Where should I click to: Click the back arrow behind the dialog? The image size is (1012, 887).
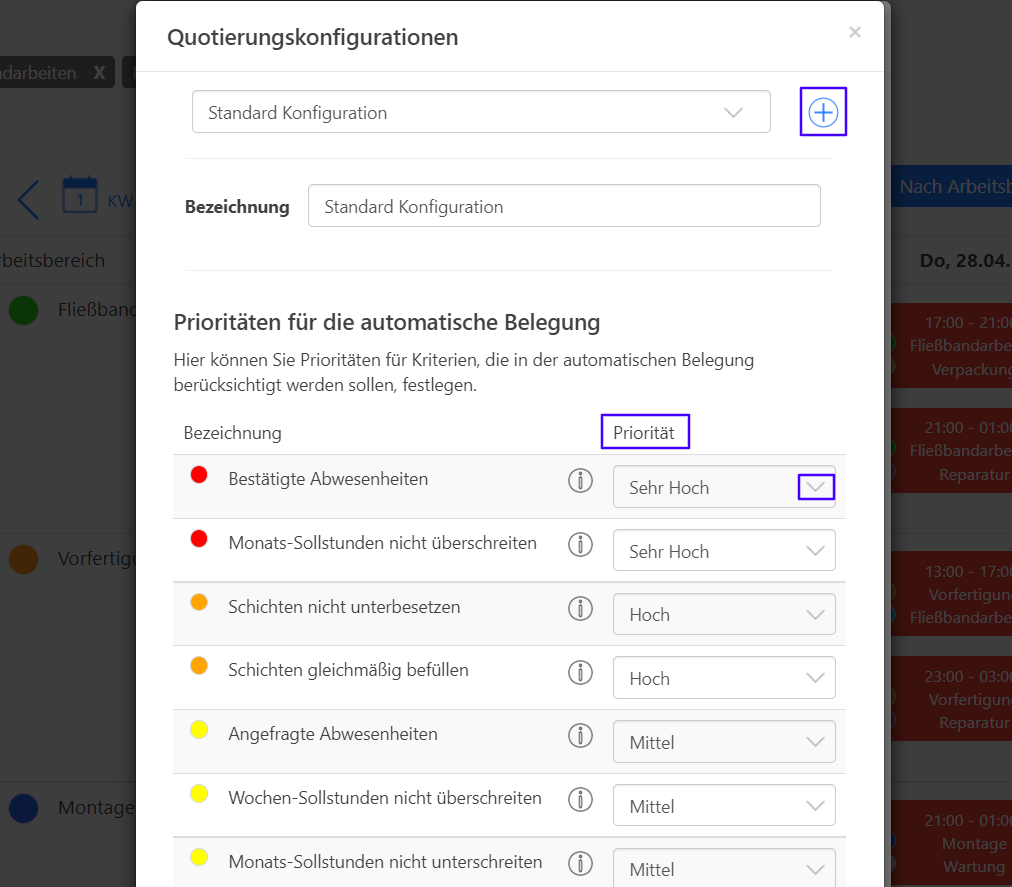tap(28, 200)
